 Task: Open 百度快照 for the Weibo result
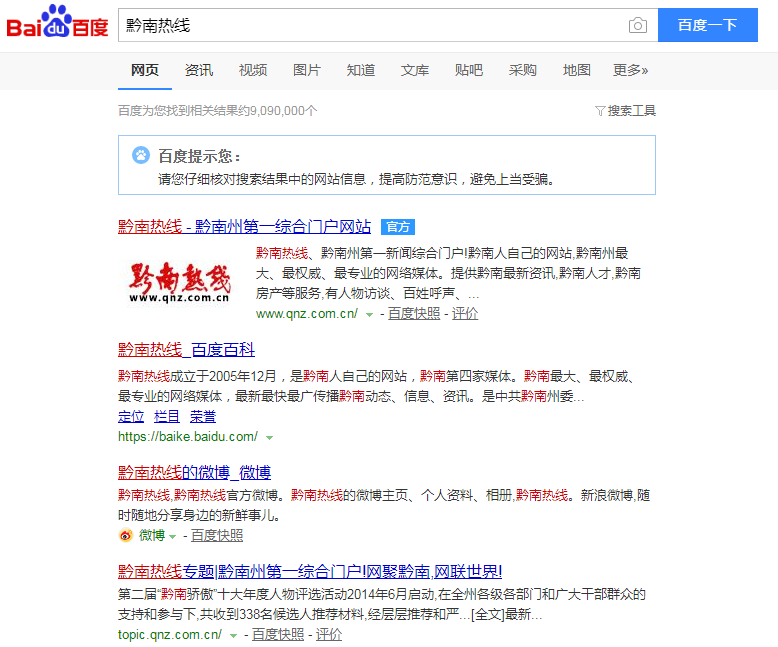pyautogui.click(x=217, y=535)
